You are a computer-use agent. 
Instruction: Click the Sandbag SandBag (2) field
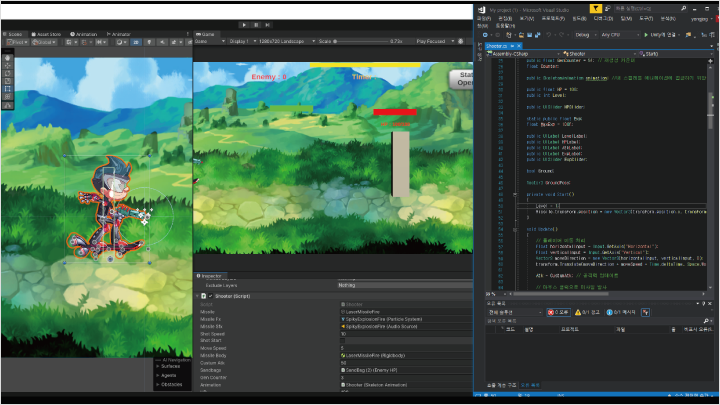click(x=406, y=370)
